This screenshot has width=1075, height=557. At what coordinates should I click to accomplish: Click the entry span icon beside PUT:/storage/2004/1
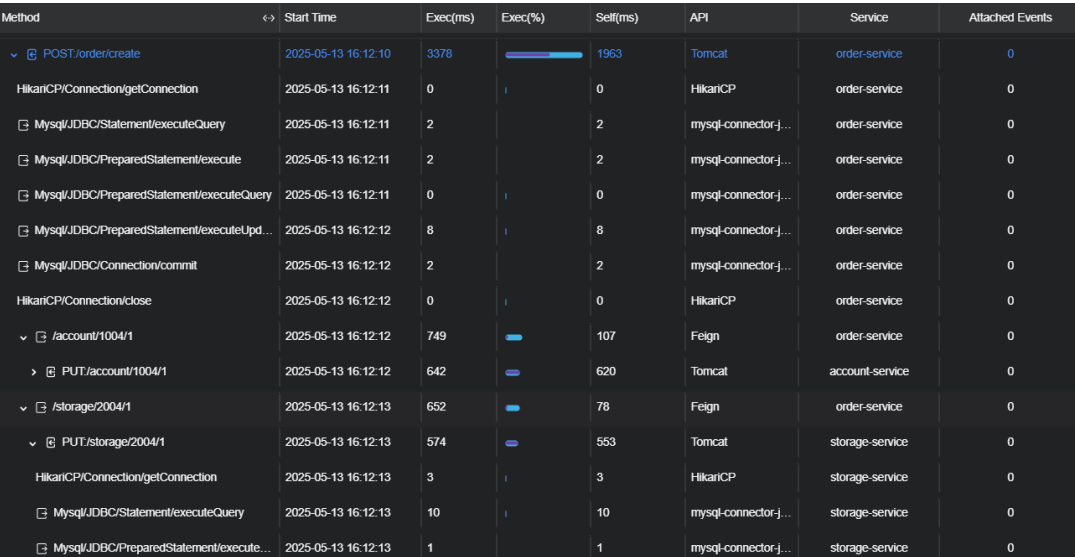coord(51,442)
